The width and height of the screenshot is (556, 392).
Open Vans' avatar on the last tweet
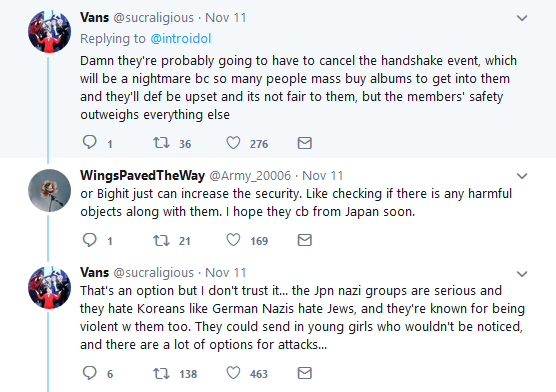[49, 287]
